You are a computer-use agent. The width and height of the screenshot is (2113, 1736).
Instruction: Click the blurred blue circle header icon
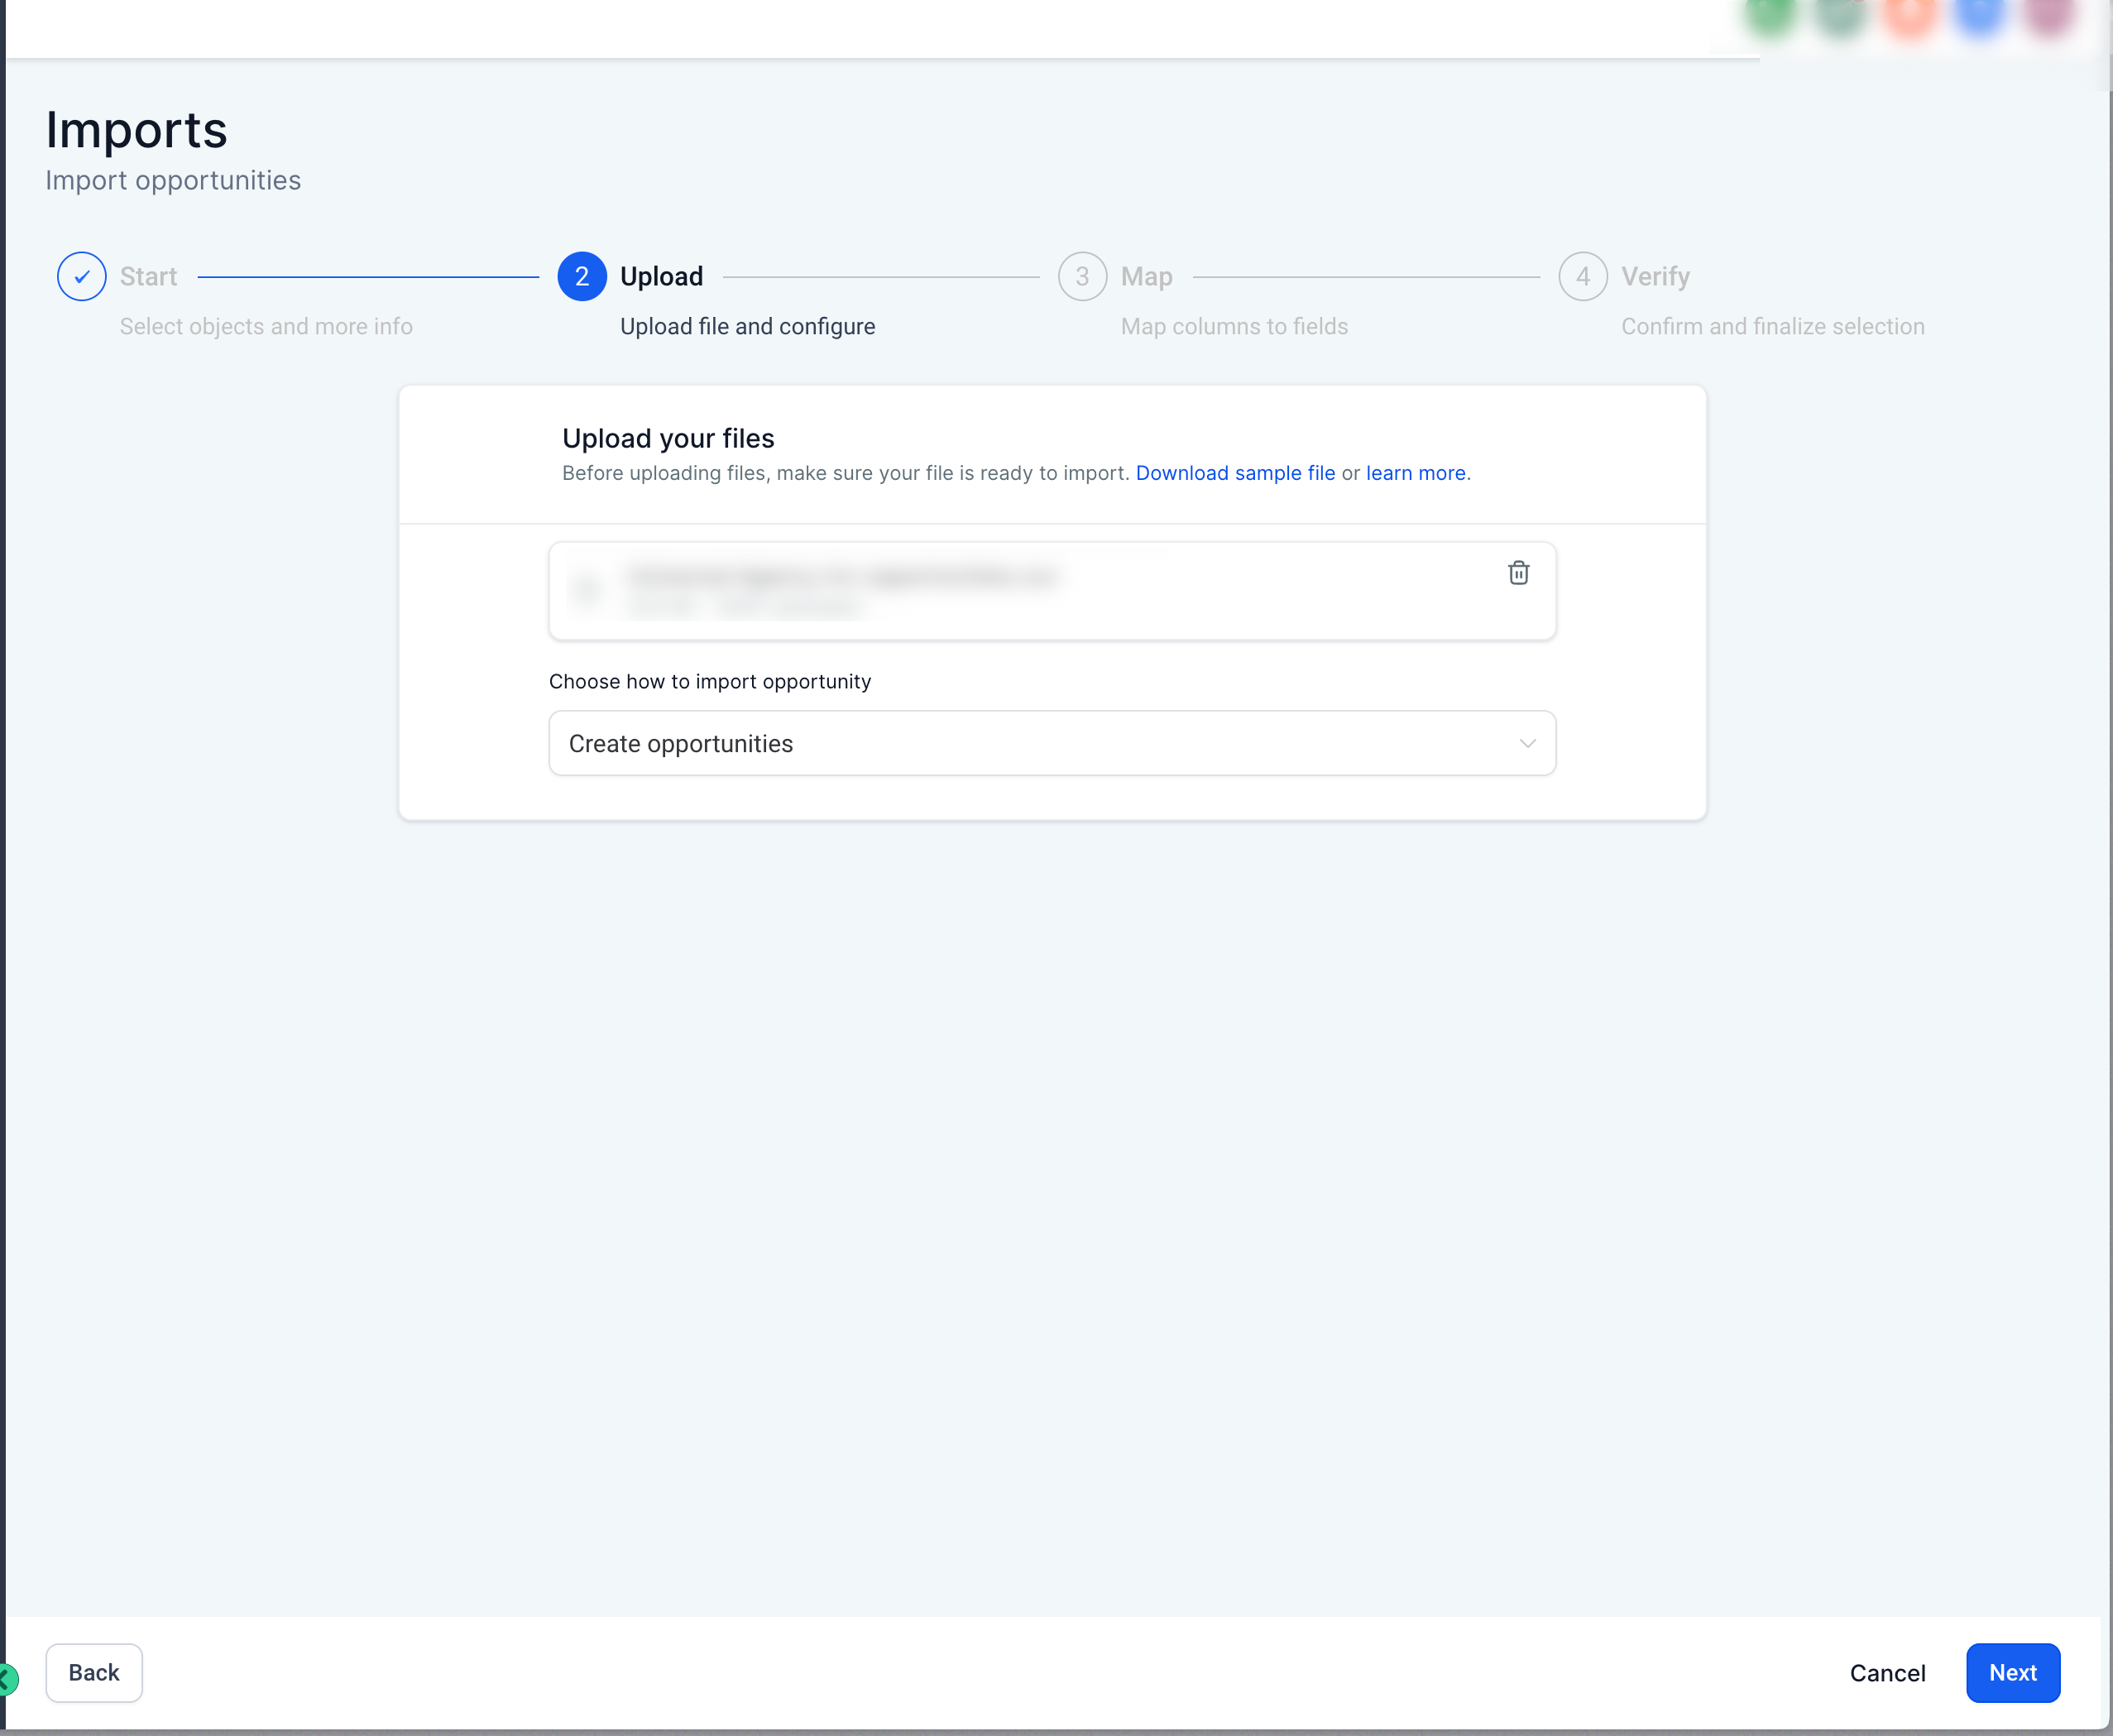pyautogui.click(x=1979, y=14)
